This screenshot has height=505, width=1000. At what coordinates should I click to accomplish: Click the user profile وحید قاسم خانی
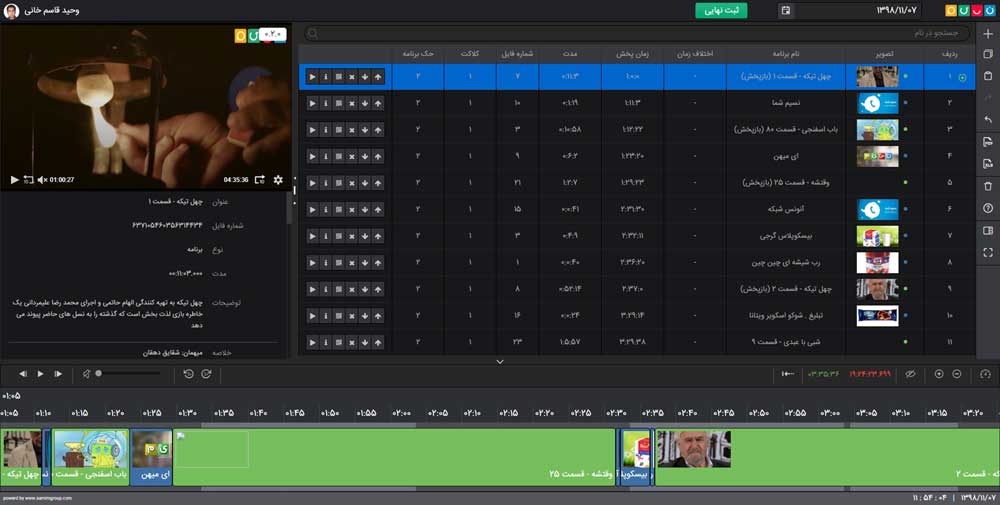(42, 10)
